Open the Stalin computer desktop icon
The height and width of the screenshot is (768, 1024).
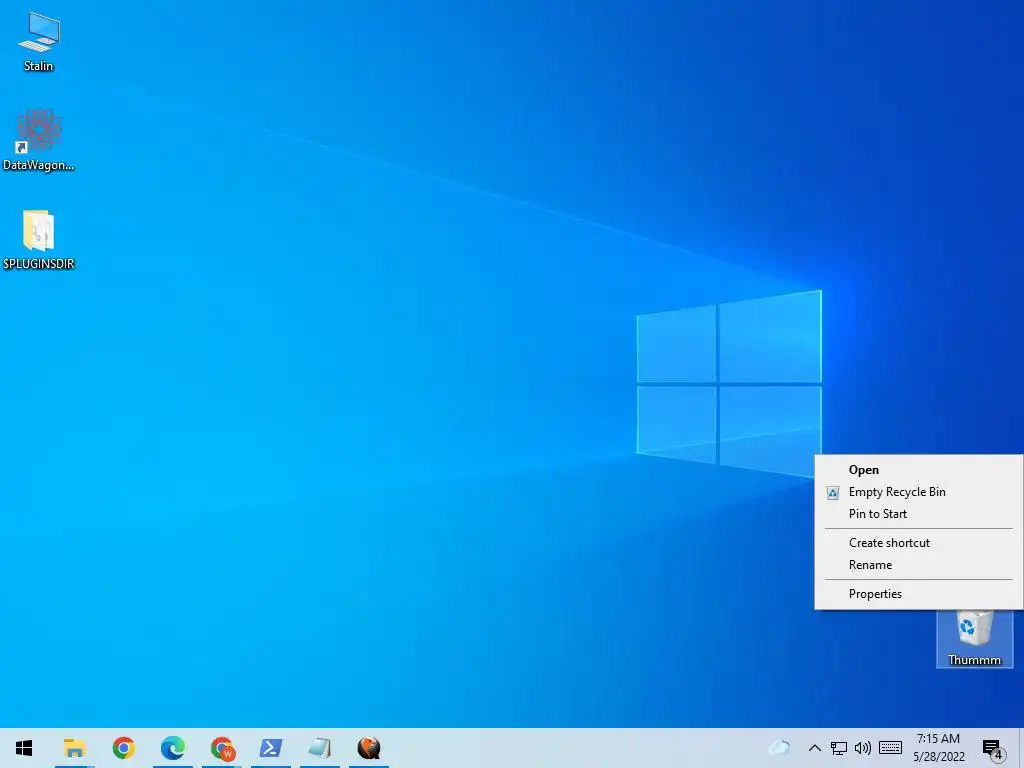click(39, 42)
